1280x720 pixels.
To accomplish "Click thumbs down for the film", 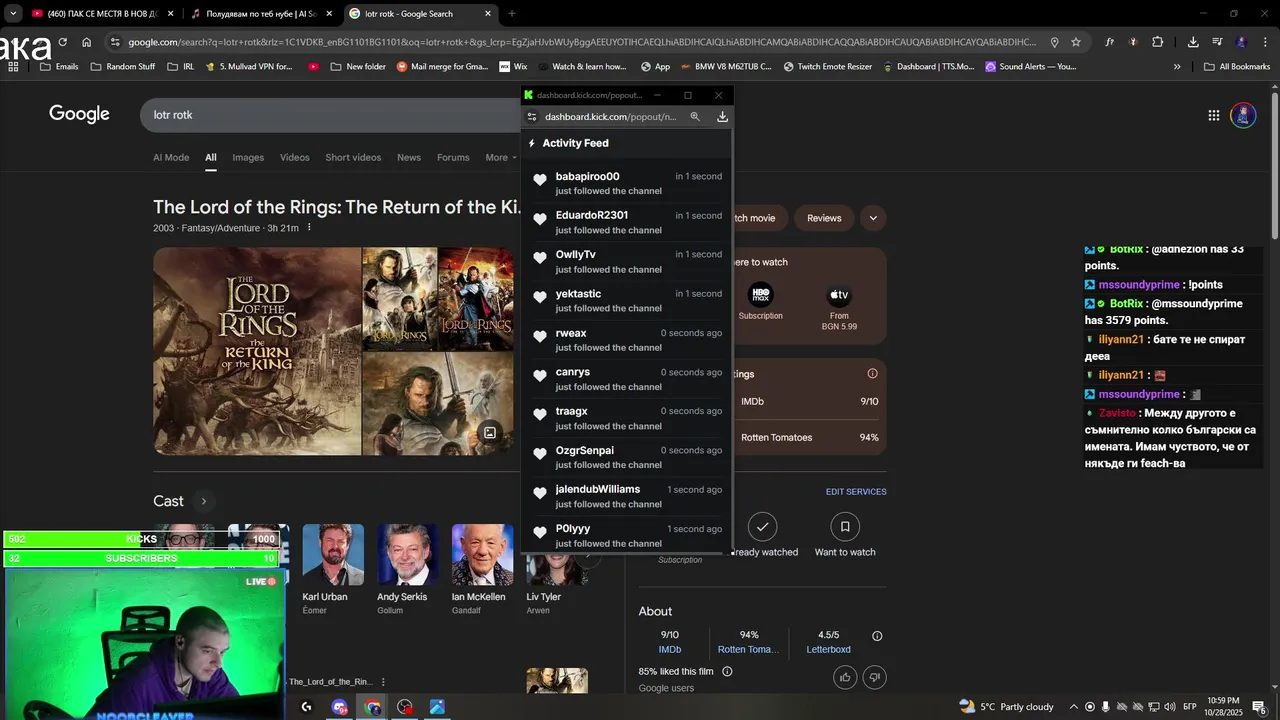I will coord(874,677).
